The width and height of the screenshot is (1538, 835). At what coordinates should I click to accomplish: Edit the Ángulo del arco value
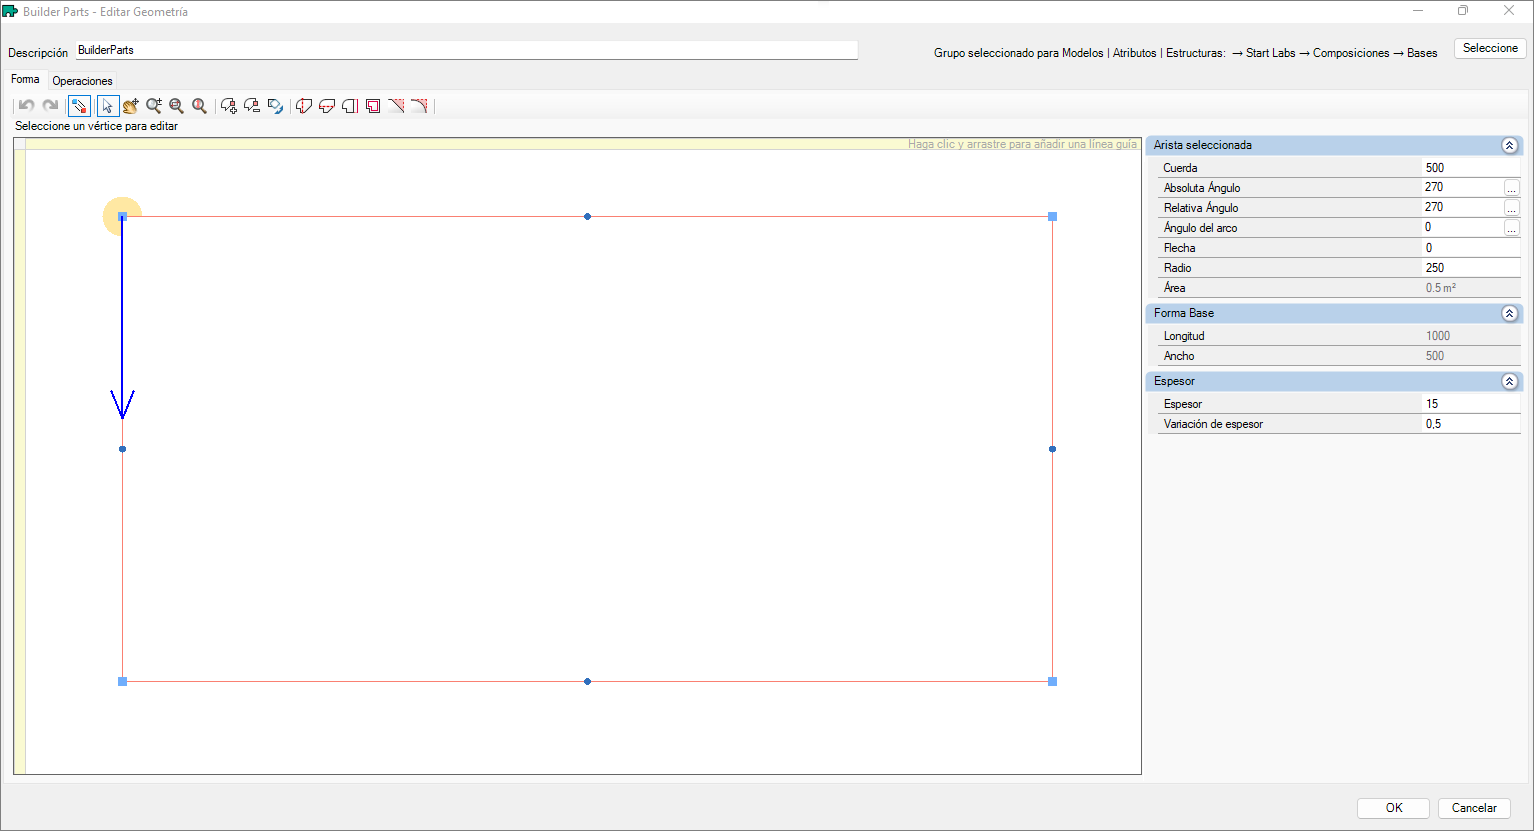coord(1462,228)
